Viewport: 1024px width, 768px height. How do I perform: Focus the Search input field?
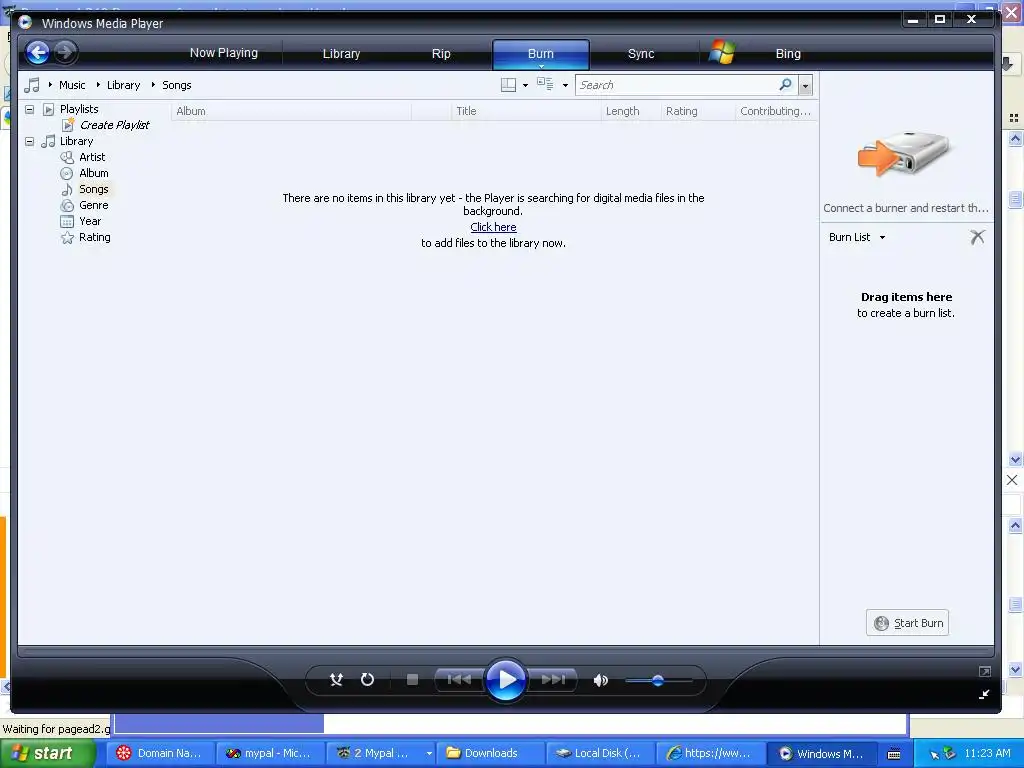[677, 85]
